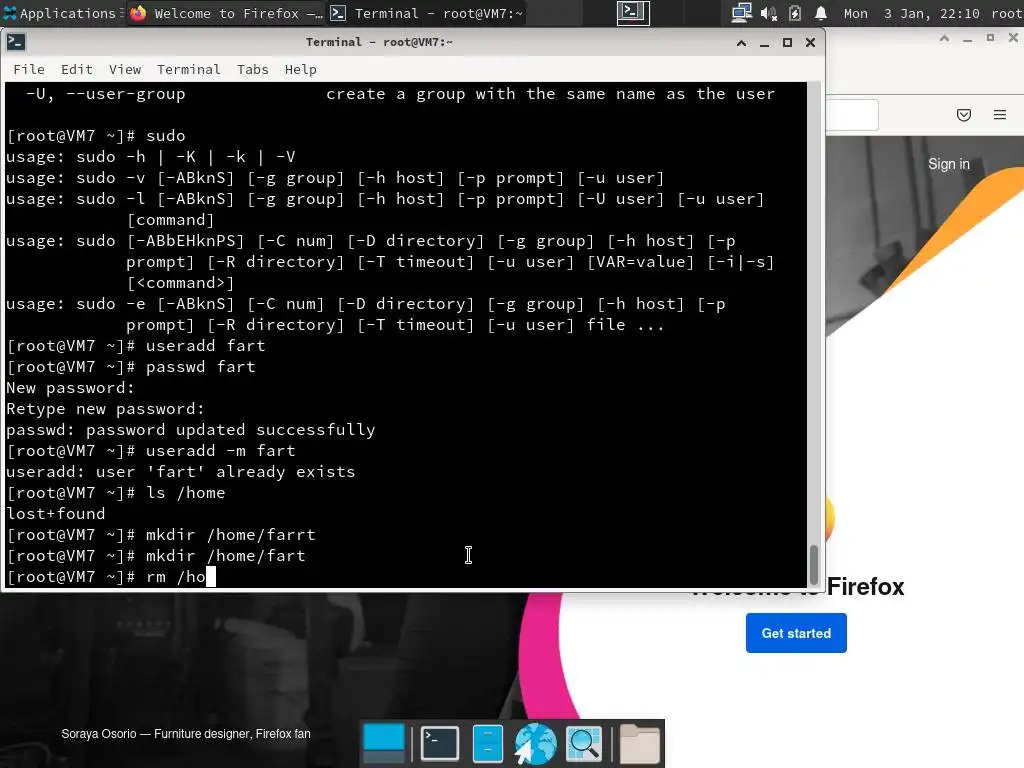Open network connection tray icon
Image resolution: width=1024 pixels, height=768 pixels.
(741, 13)
